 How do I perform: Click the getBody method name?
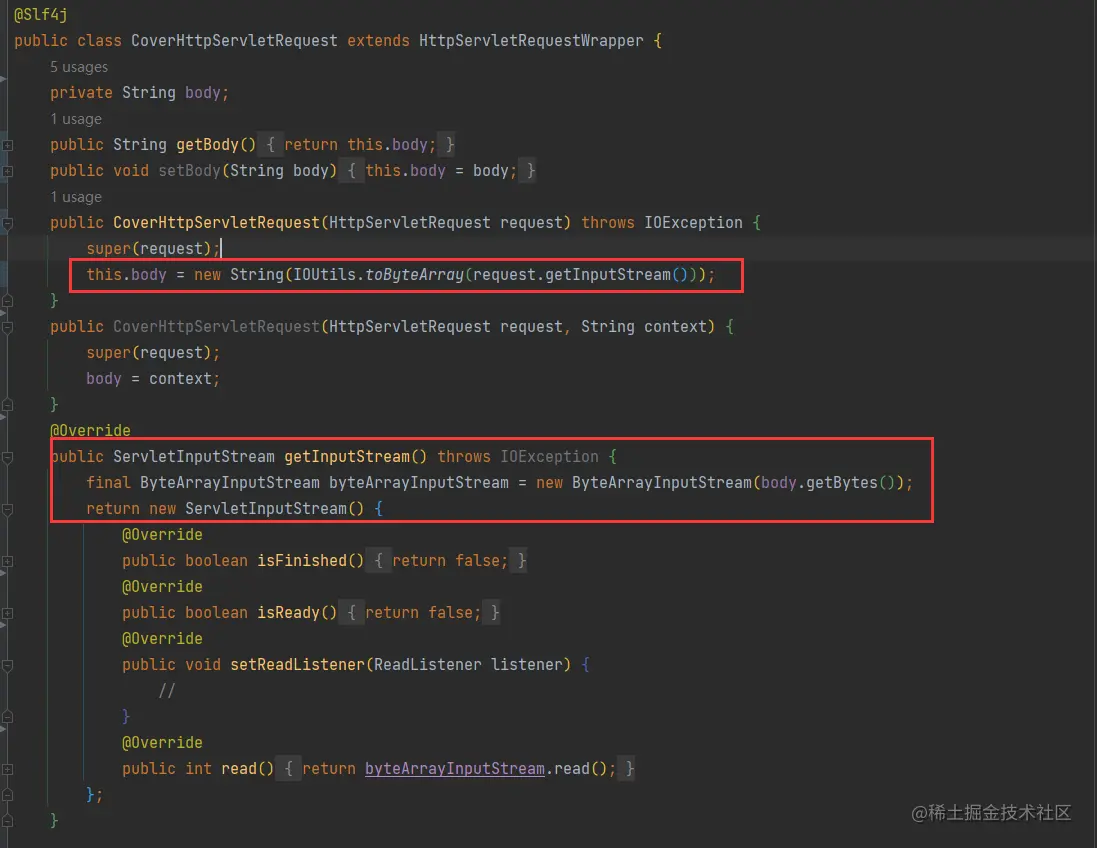pyautogui.click(x=207, y=145)
